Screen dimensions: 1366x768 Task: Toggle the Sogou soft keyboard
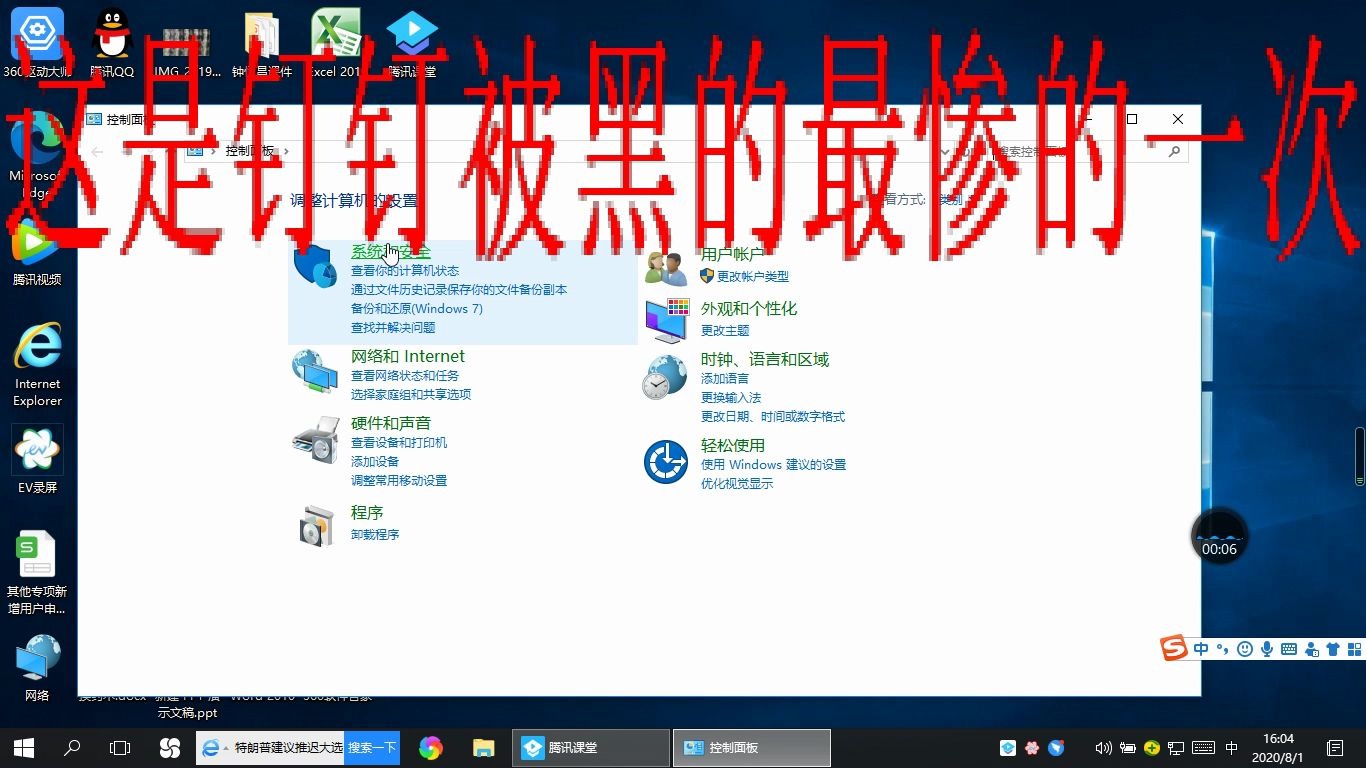click(1290, 649)
